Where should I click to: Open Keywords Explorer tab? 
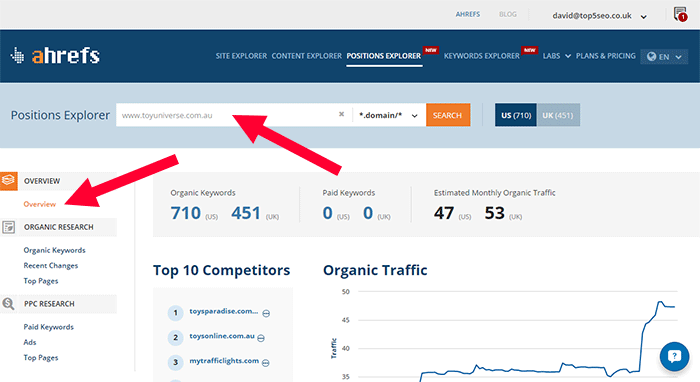point(481,56)
